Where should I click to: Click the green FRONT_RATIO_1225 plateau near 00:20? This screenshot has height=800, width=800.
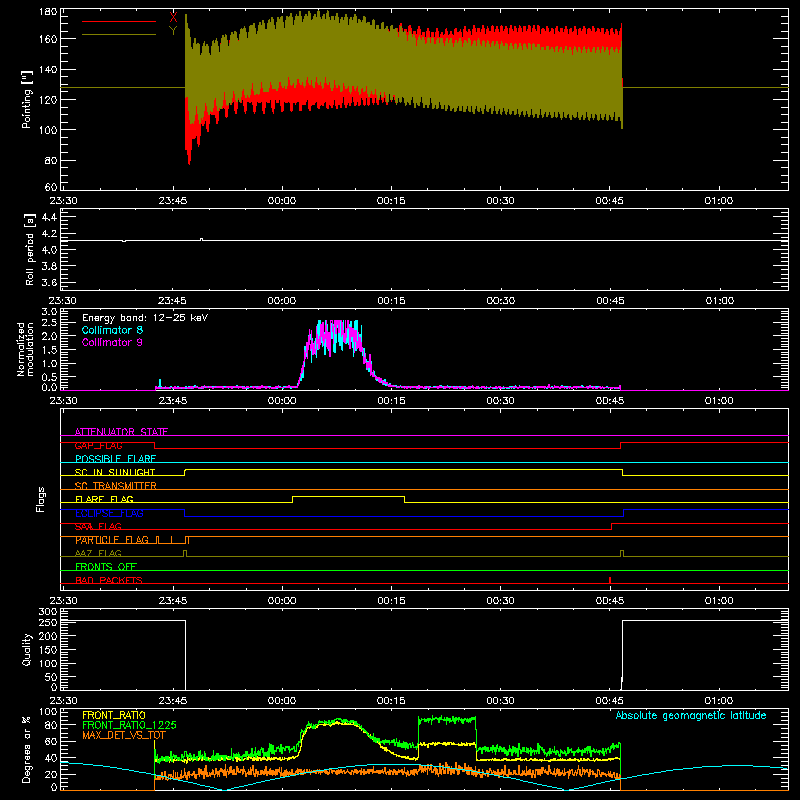[x=447, y=720]
